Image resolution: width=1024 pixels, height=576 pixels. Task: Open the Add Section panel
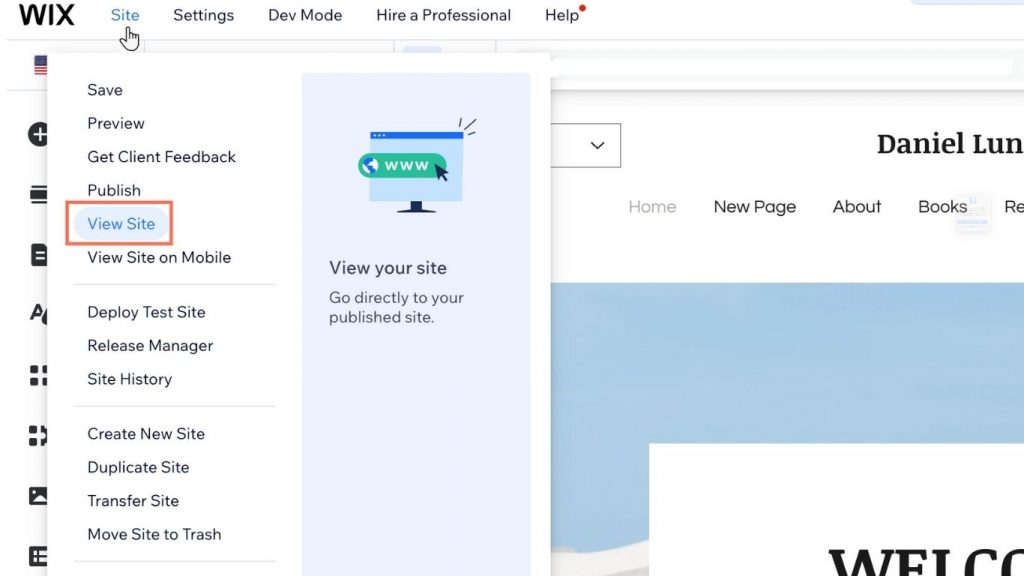[x=40, y=195]
